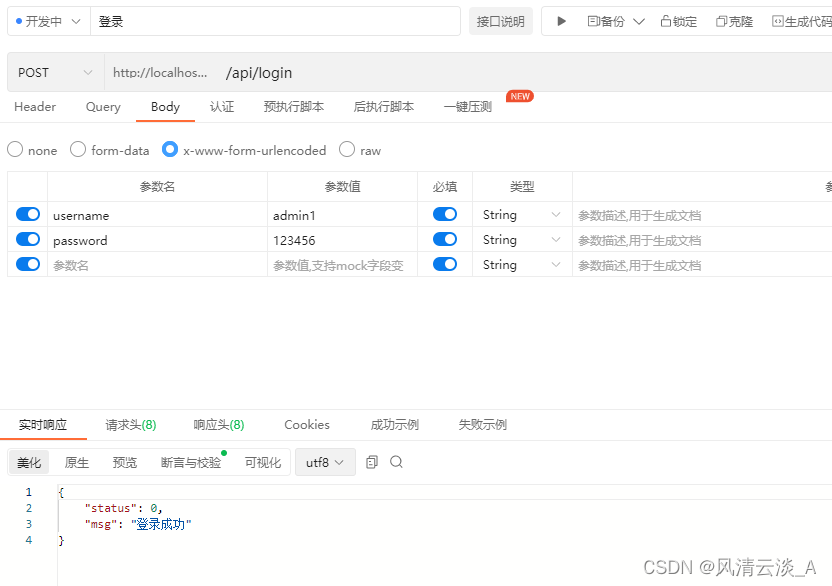Open the 失败示例 failure example tab
832x586 pixels.
(482, 425)
